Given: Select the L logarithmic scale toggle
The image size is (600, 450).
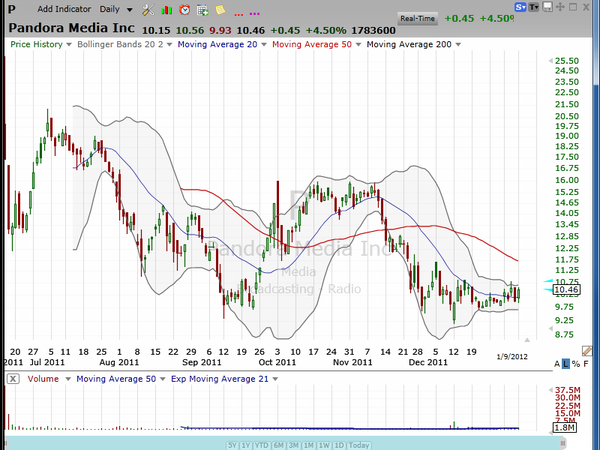Looking at the screenshot, I should [x=566, y=364].
